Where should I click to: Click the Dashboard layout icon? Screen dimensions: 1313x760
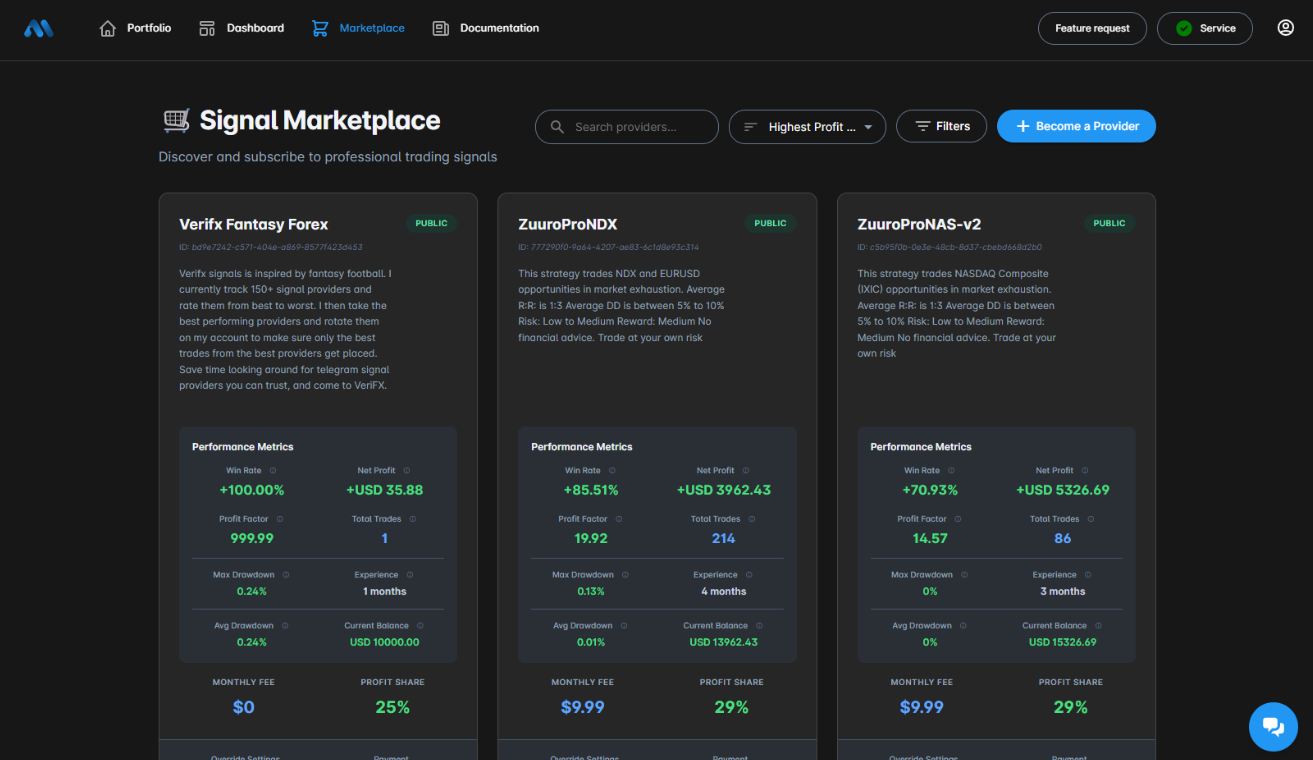[207, 28]
